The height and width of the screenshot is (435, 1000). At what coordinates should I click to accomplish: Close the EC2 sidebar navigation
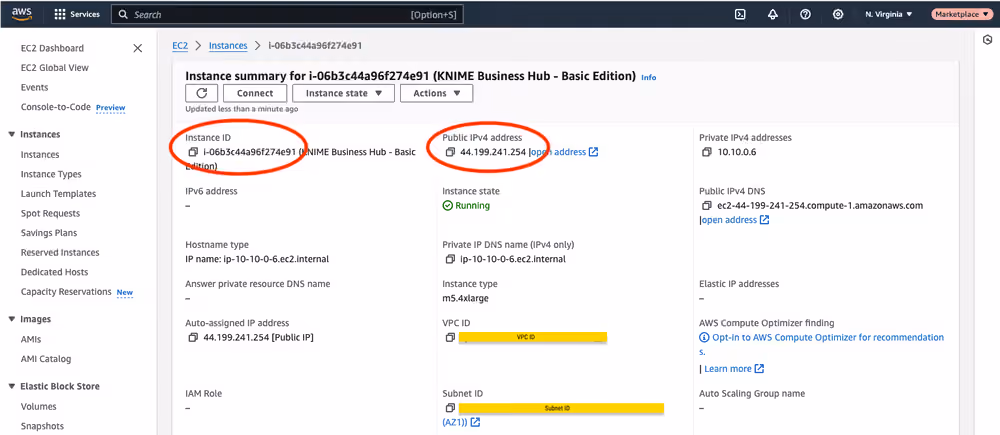click(137, 48)
